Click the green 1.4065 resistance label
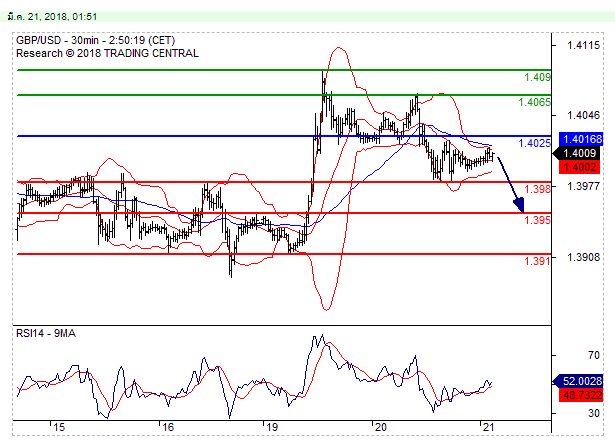Image resolution: width=615 pixels, height=446 pixels. (534, 102)
